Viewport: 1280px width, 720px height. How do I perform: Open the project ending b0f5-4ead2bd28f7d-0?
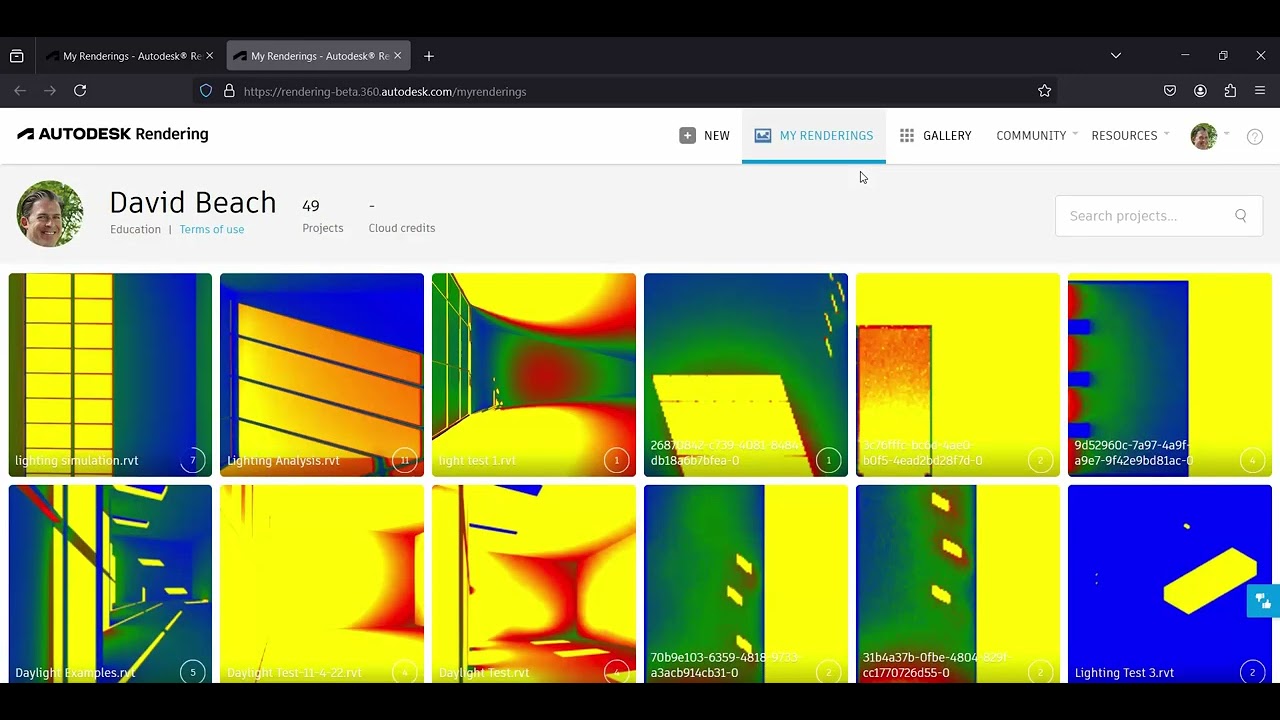point(958,375)
